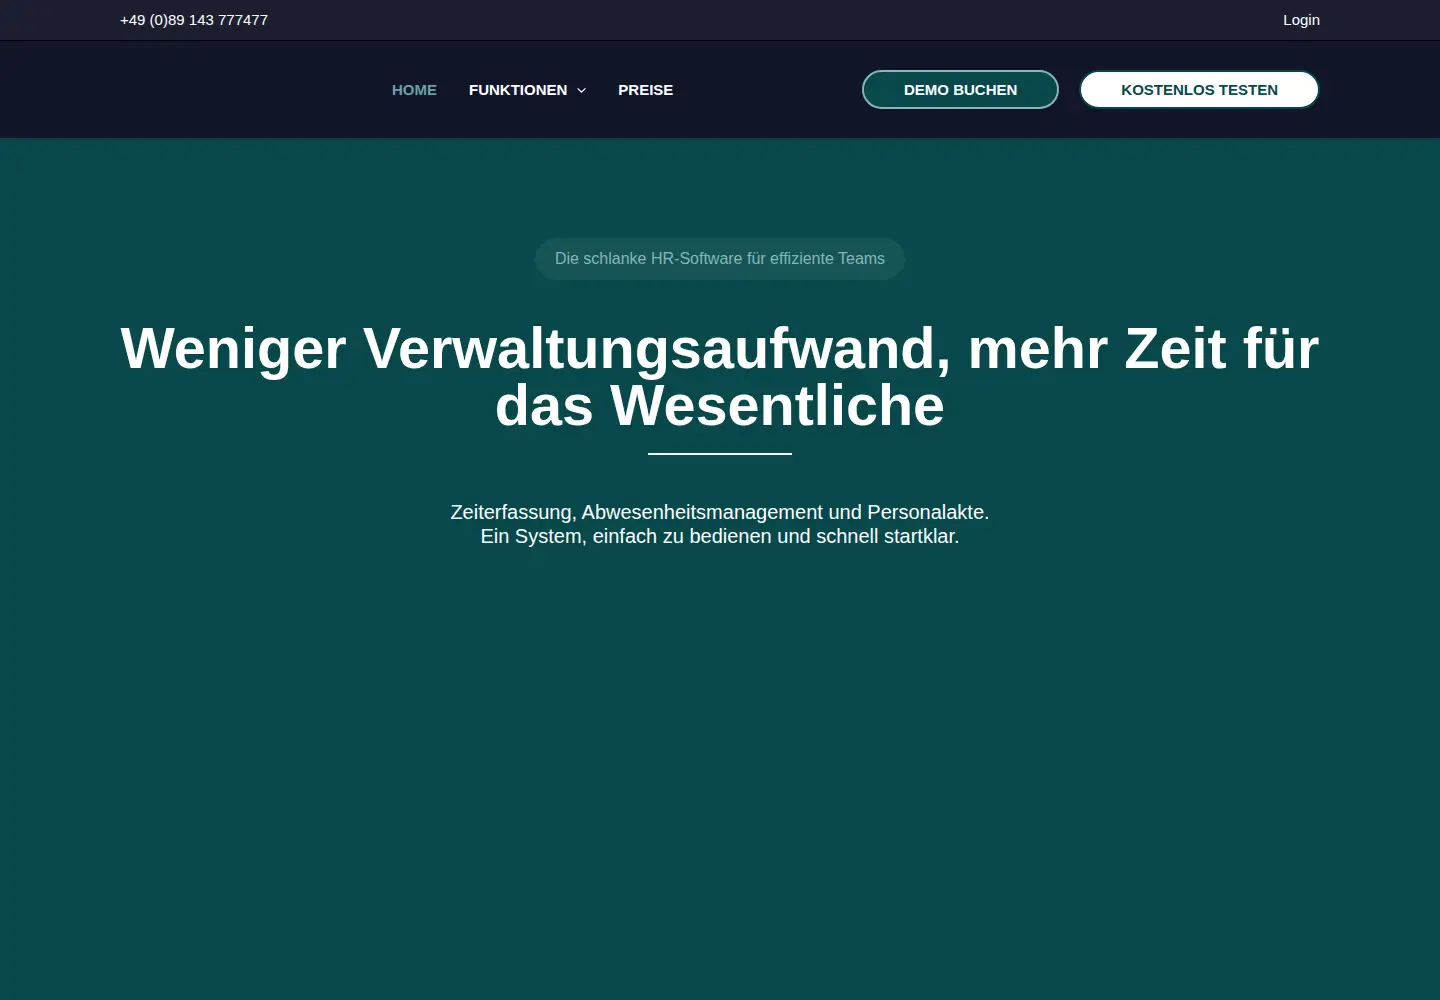The height and width of the screenshot is (1000, 1440).
Task: Expand the FUNKTIONEN dropdown chevron
Action: pos(581,90)
